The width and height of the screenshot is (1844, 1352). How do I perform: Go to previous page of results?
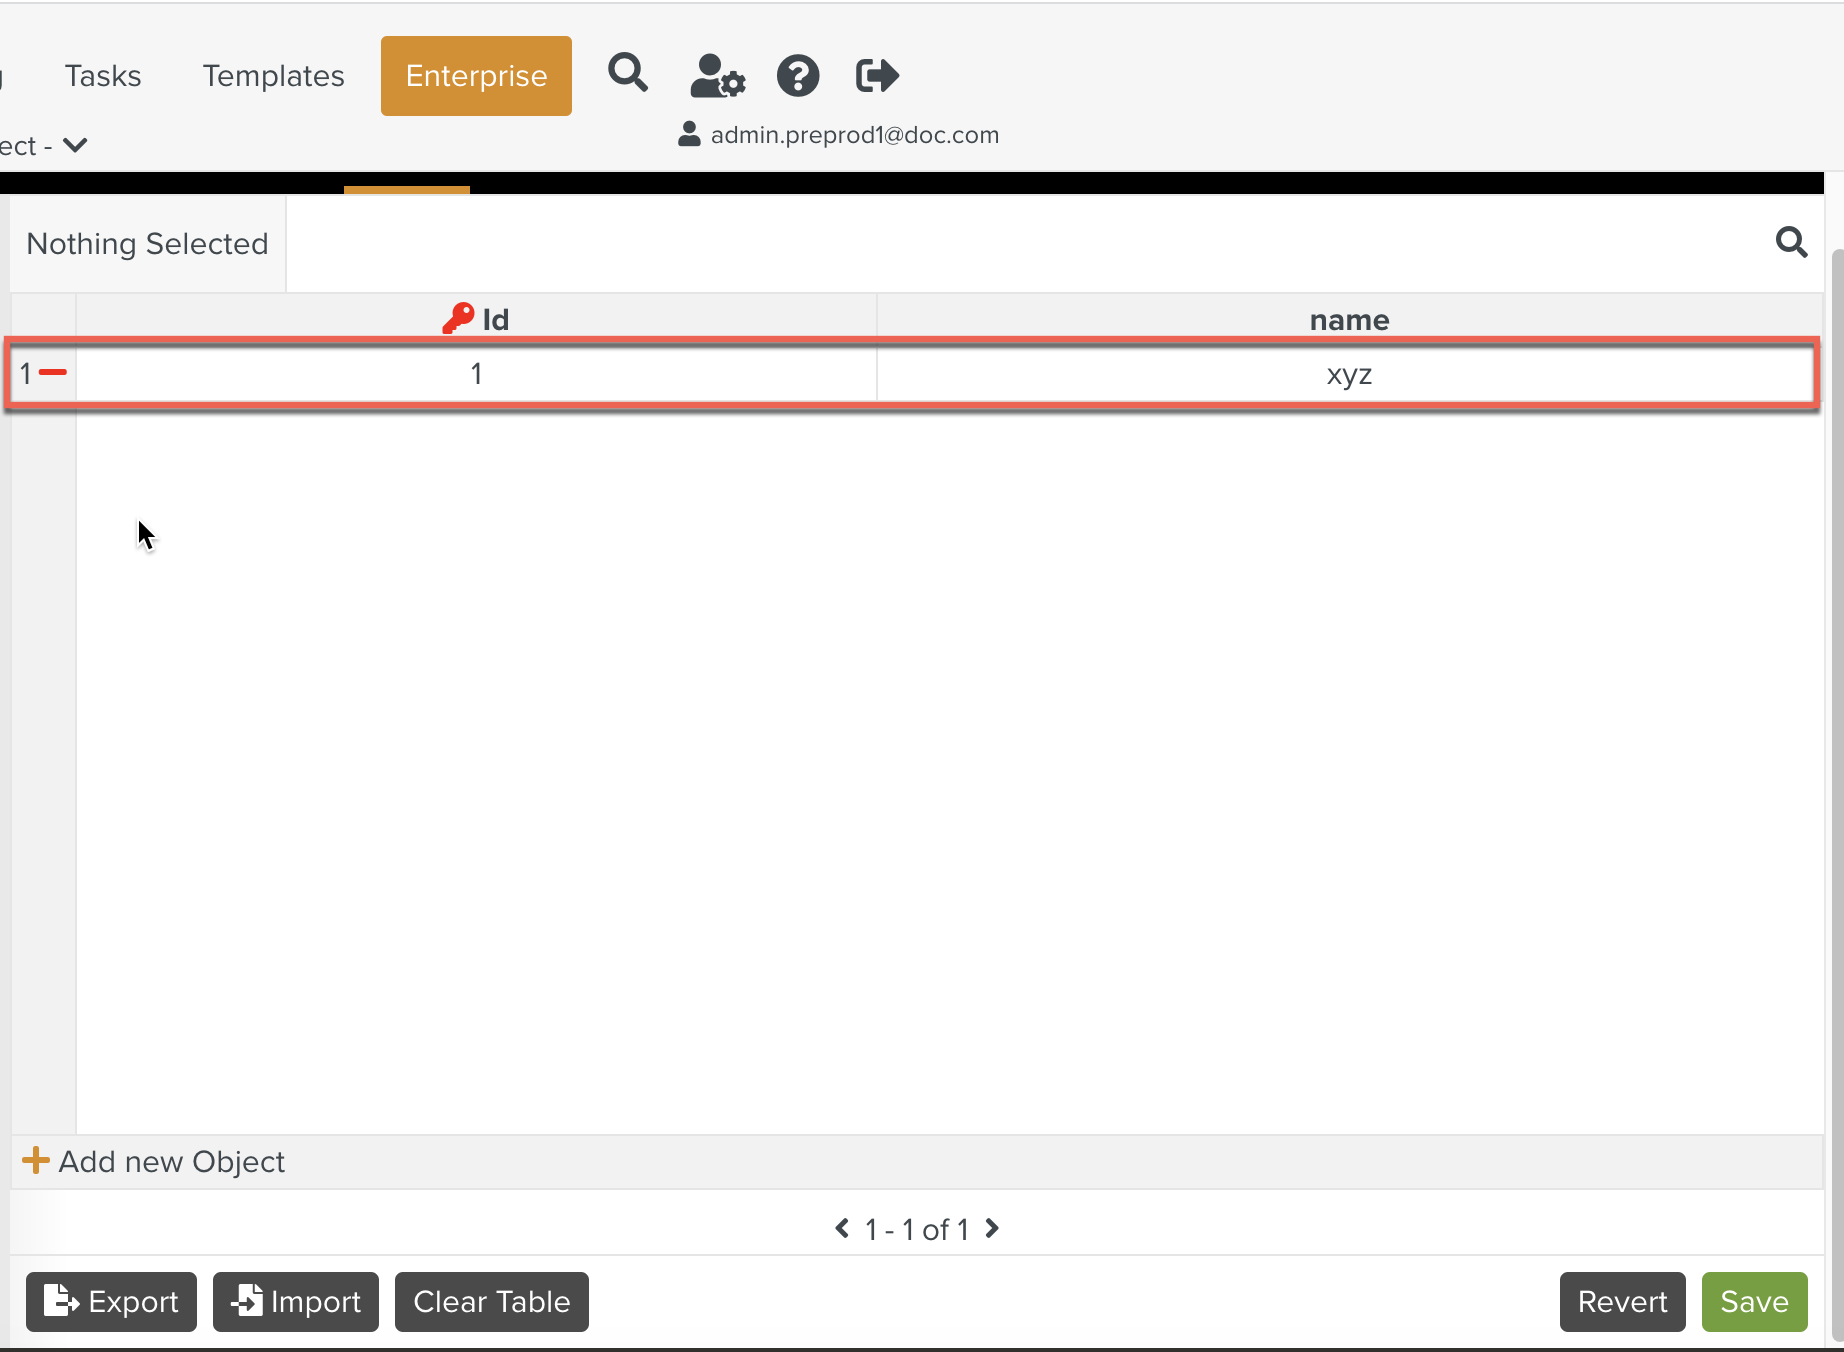(842, 1228)
